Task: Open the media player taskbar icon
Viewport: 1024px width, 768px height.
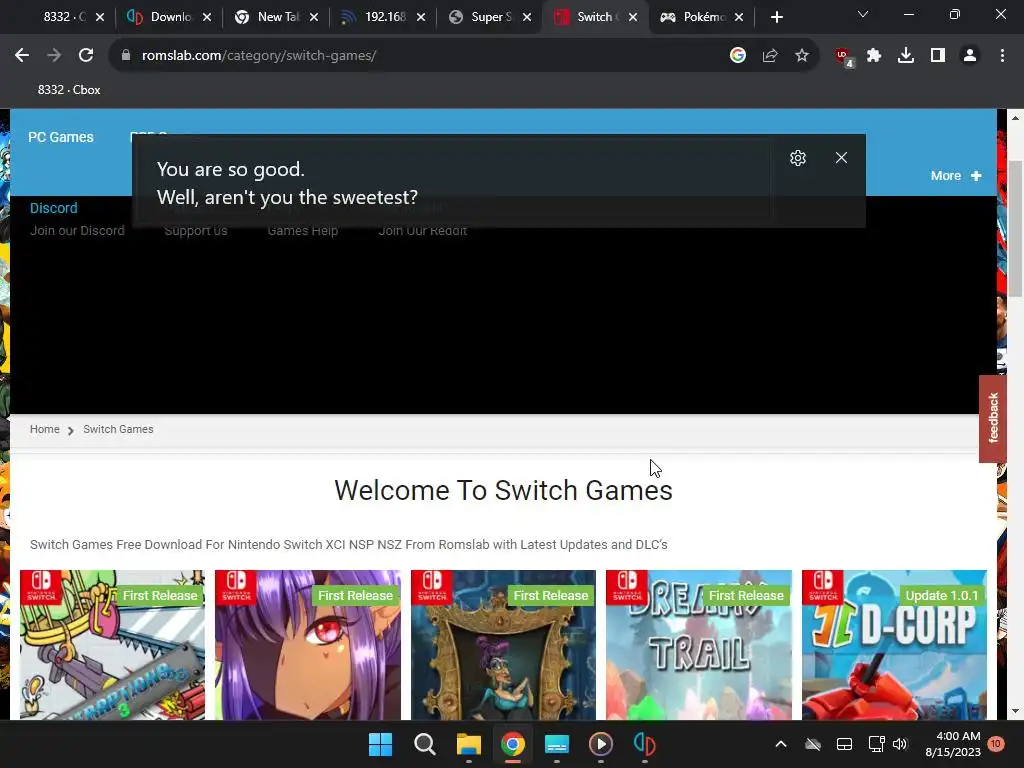Action: point(600,744)
